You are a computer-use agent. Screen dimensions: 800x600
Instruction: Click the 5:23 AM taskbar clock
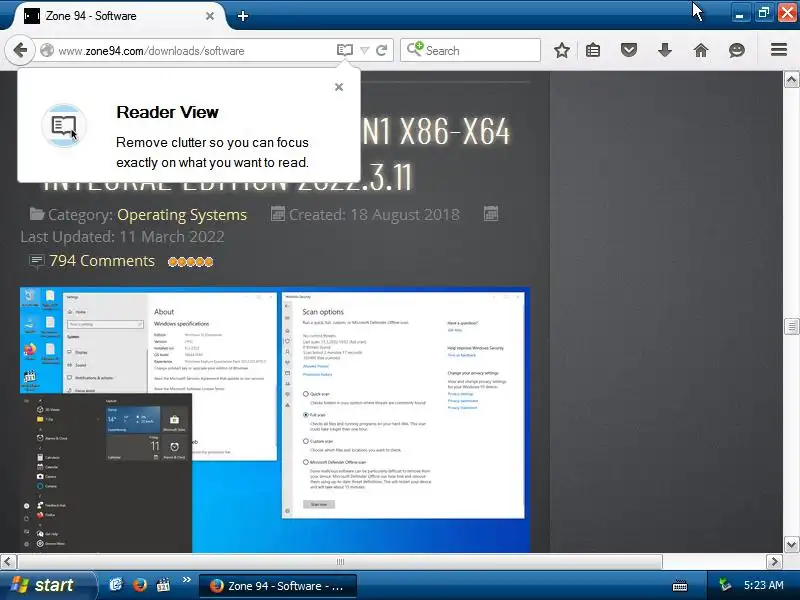(763, 585)
